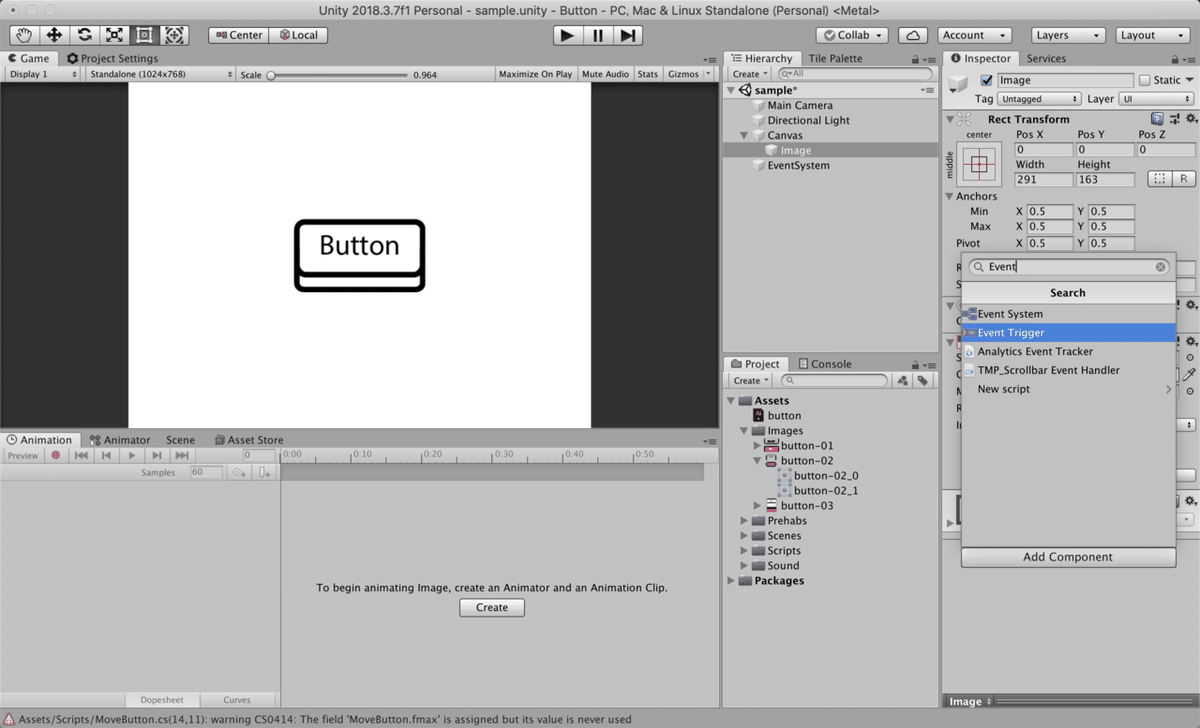1200x728 pixels.
Task: Open the Layout dropdown
Action: click(1154, 35)
